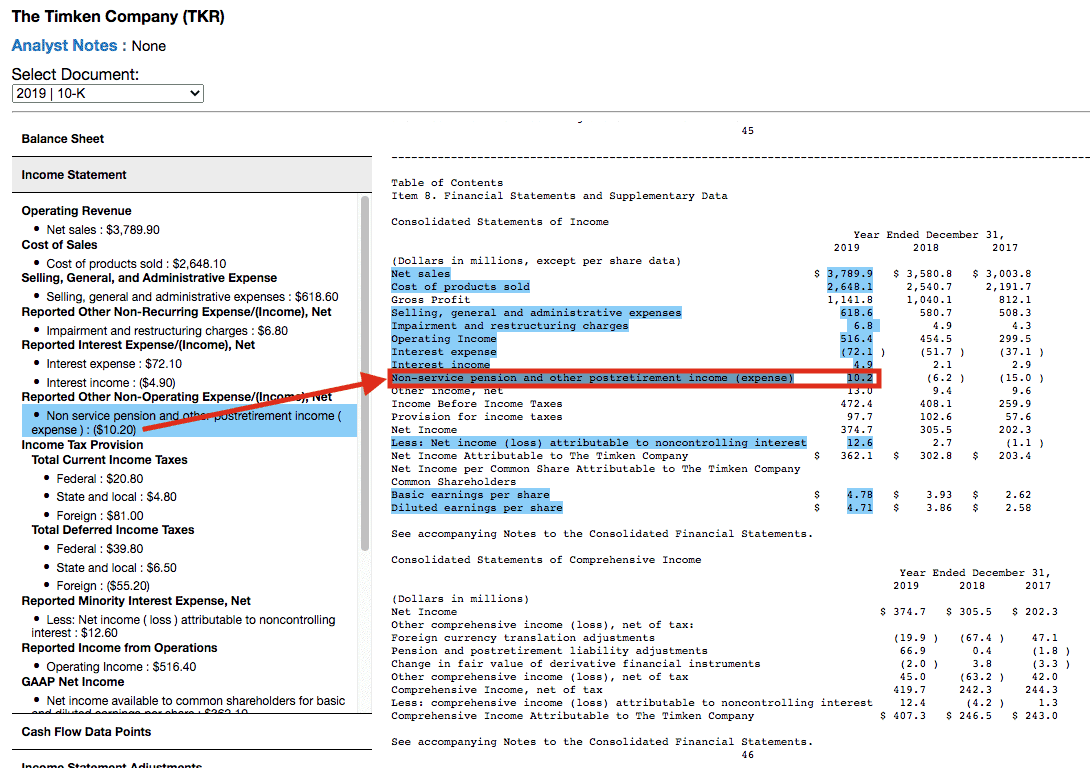Image resolution: width=1090 pixels, height=768 pixels.
Task: Select 'Operating Income : $516.40' data point
Action: point(121,667)
